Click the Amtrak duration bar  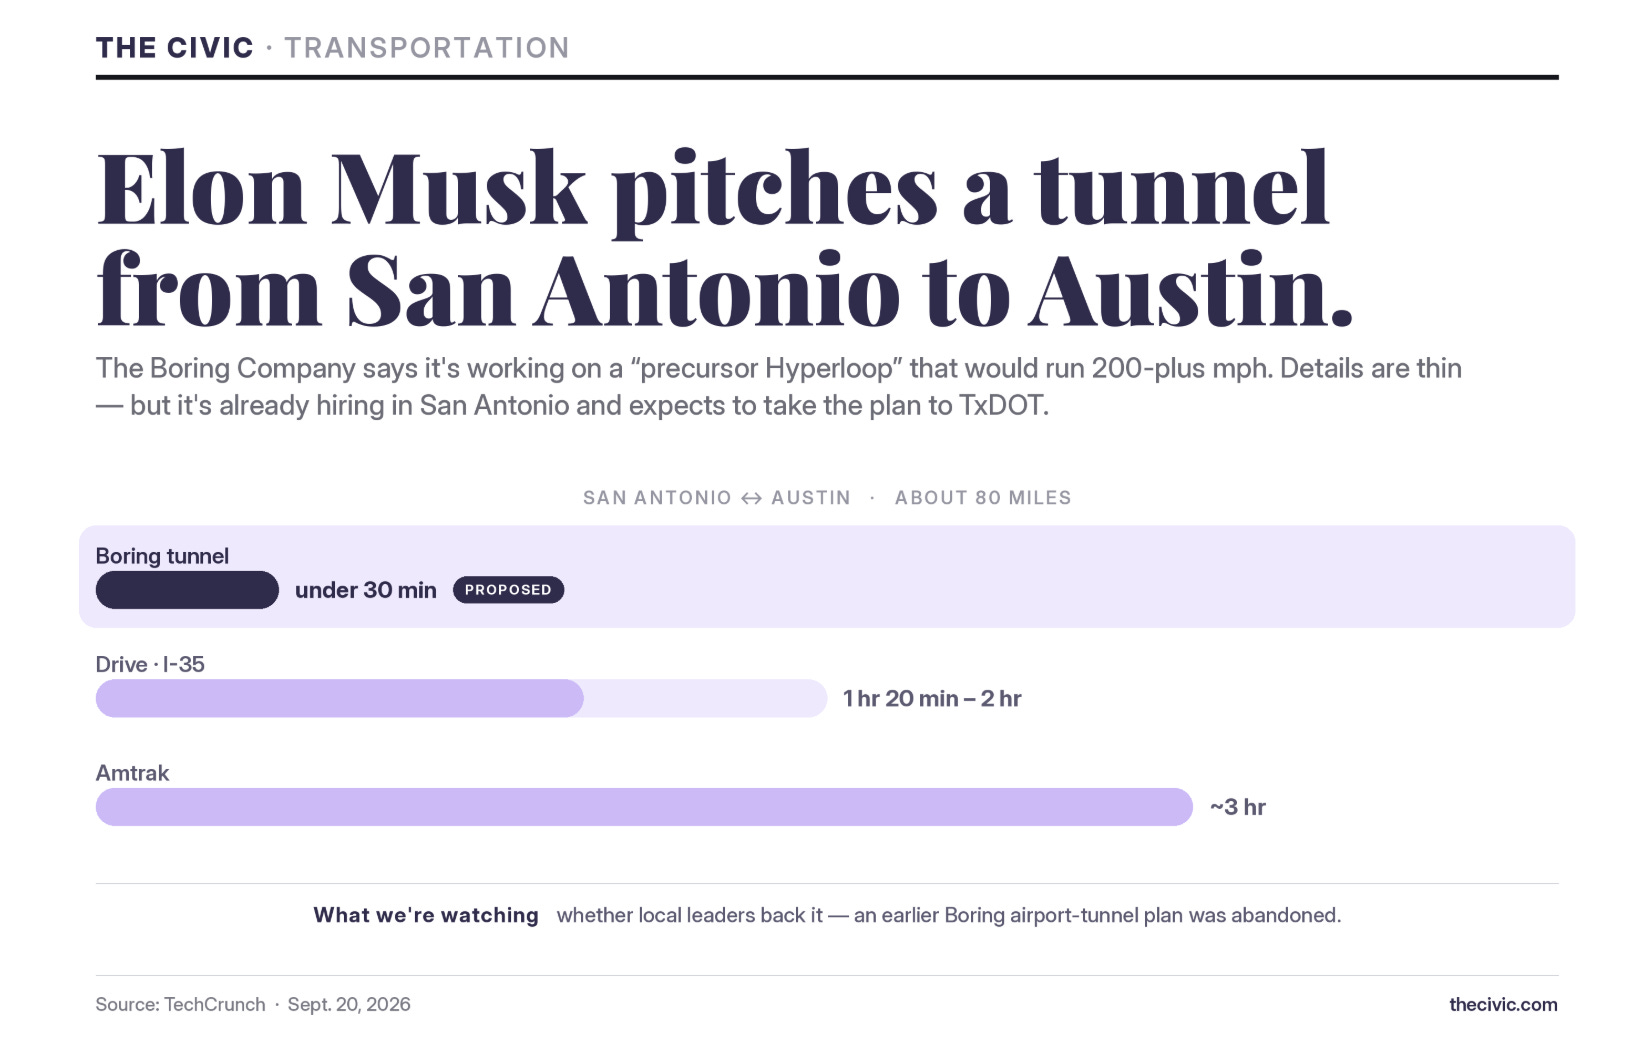click(644, 807)
